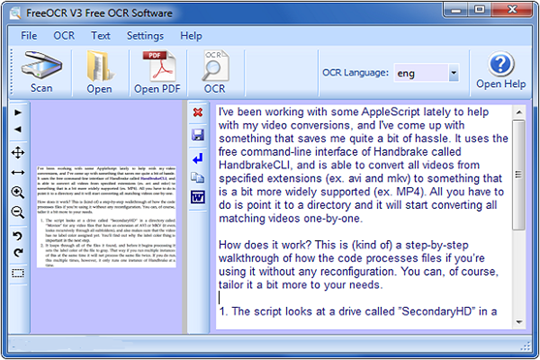The image size is (540, 360).
Task: Click the text pane scroll up arrow
Action: click(519, 112)
